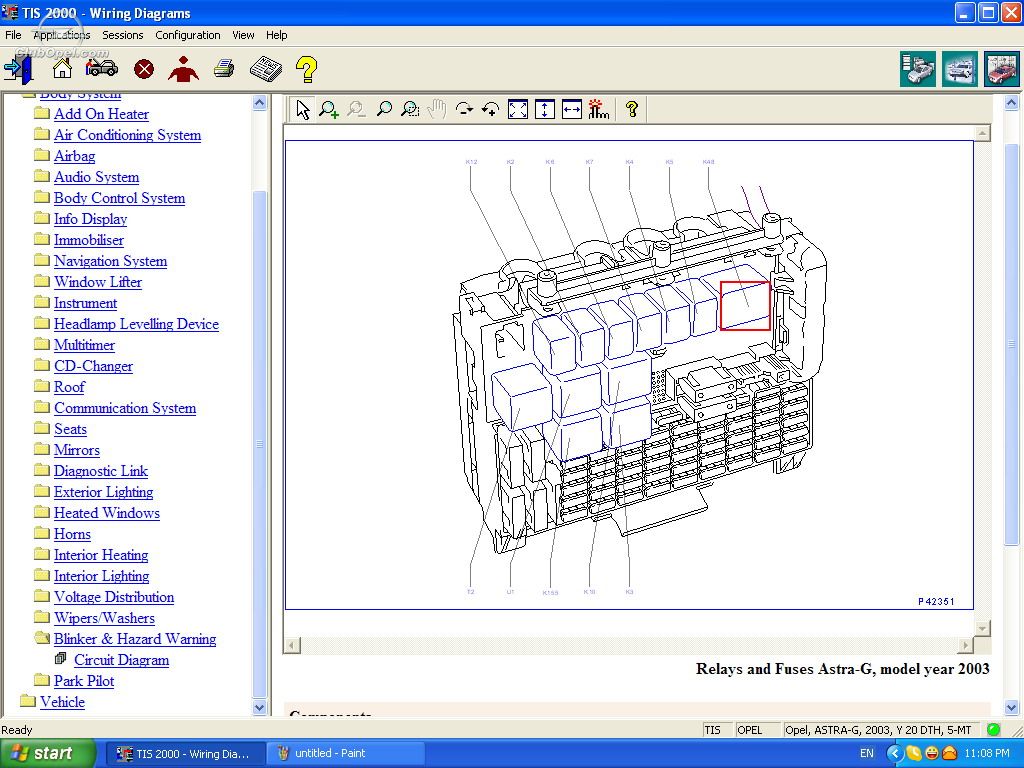Screen dimensions: 1024x768
Task: Click the red highlighted relay in diagram
Action: pos(745,306)
